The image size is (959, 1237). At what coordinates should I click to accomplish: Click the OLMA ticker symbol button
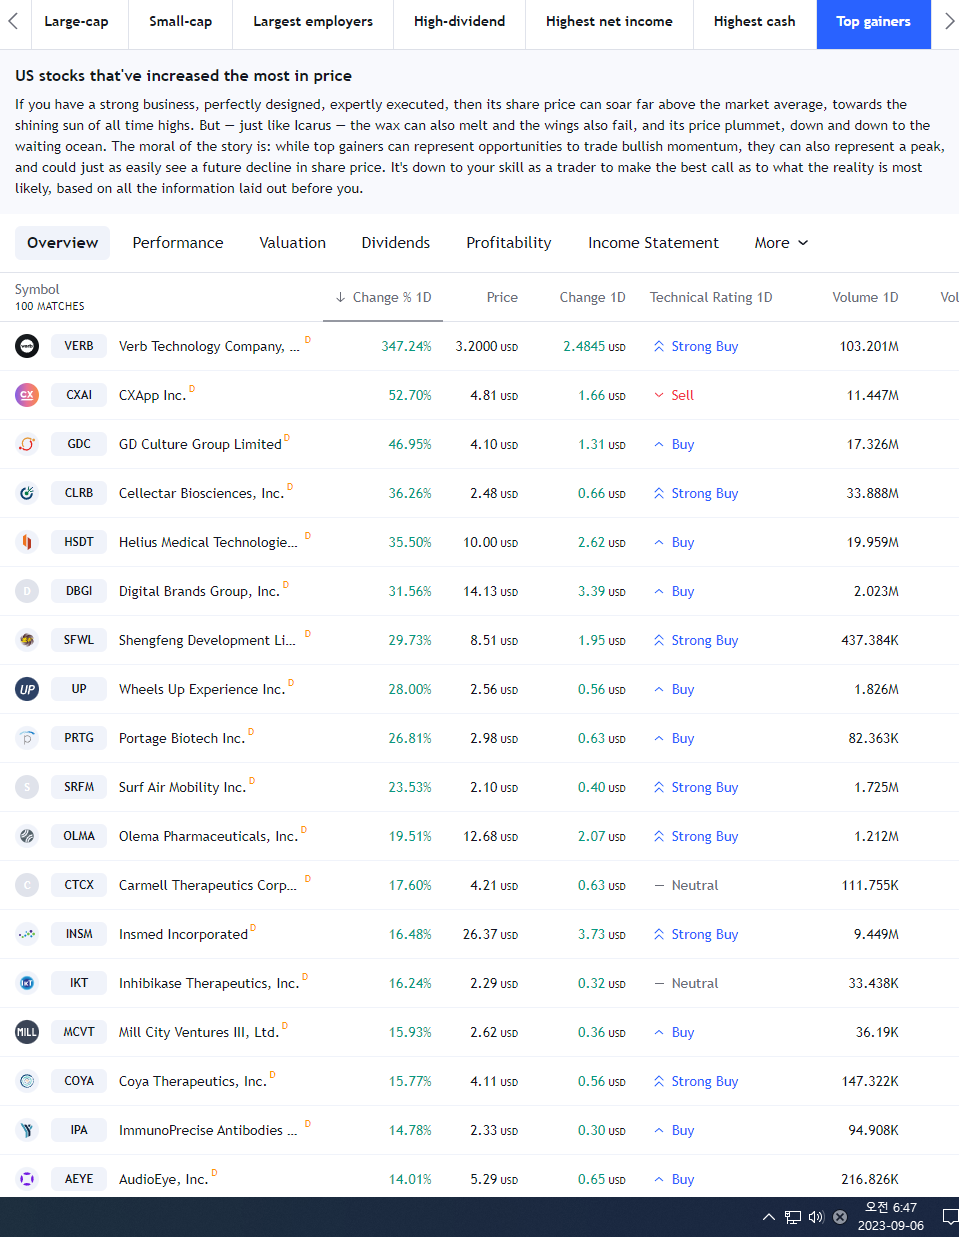79,836
